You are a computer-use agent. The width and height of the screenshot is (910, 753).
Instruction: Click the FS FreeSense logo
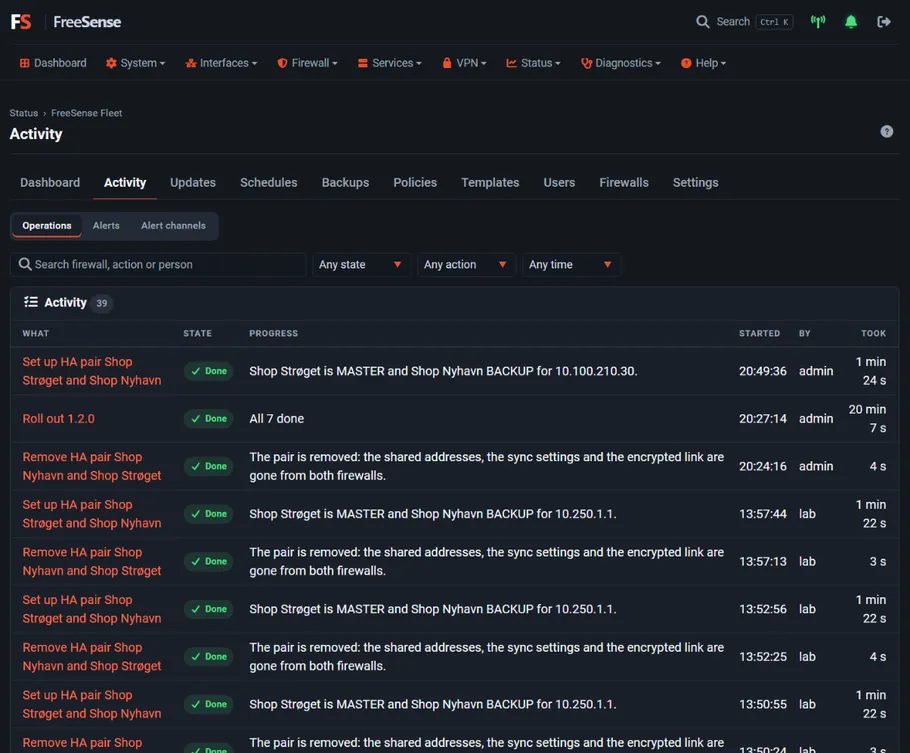coord(66,22)
